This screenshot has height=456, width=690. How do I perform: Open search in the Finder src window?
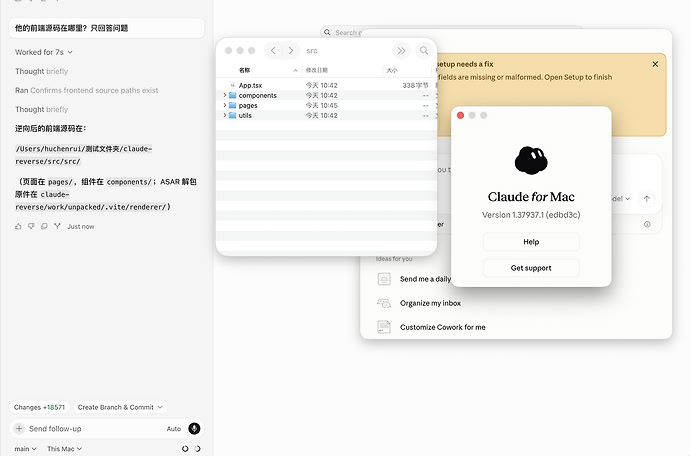424,51
